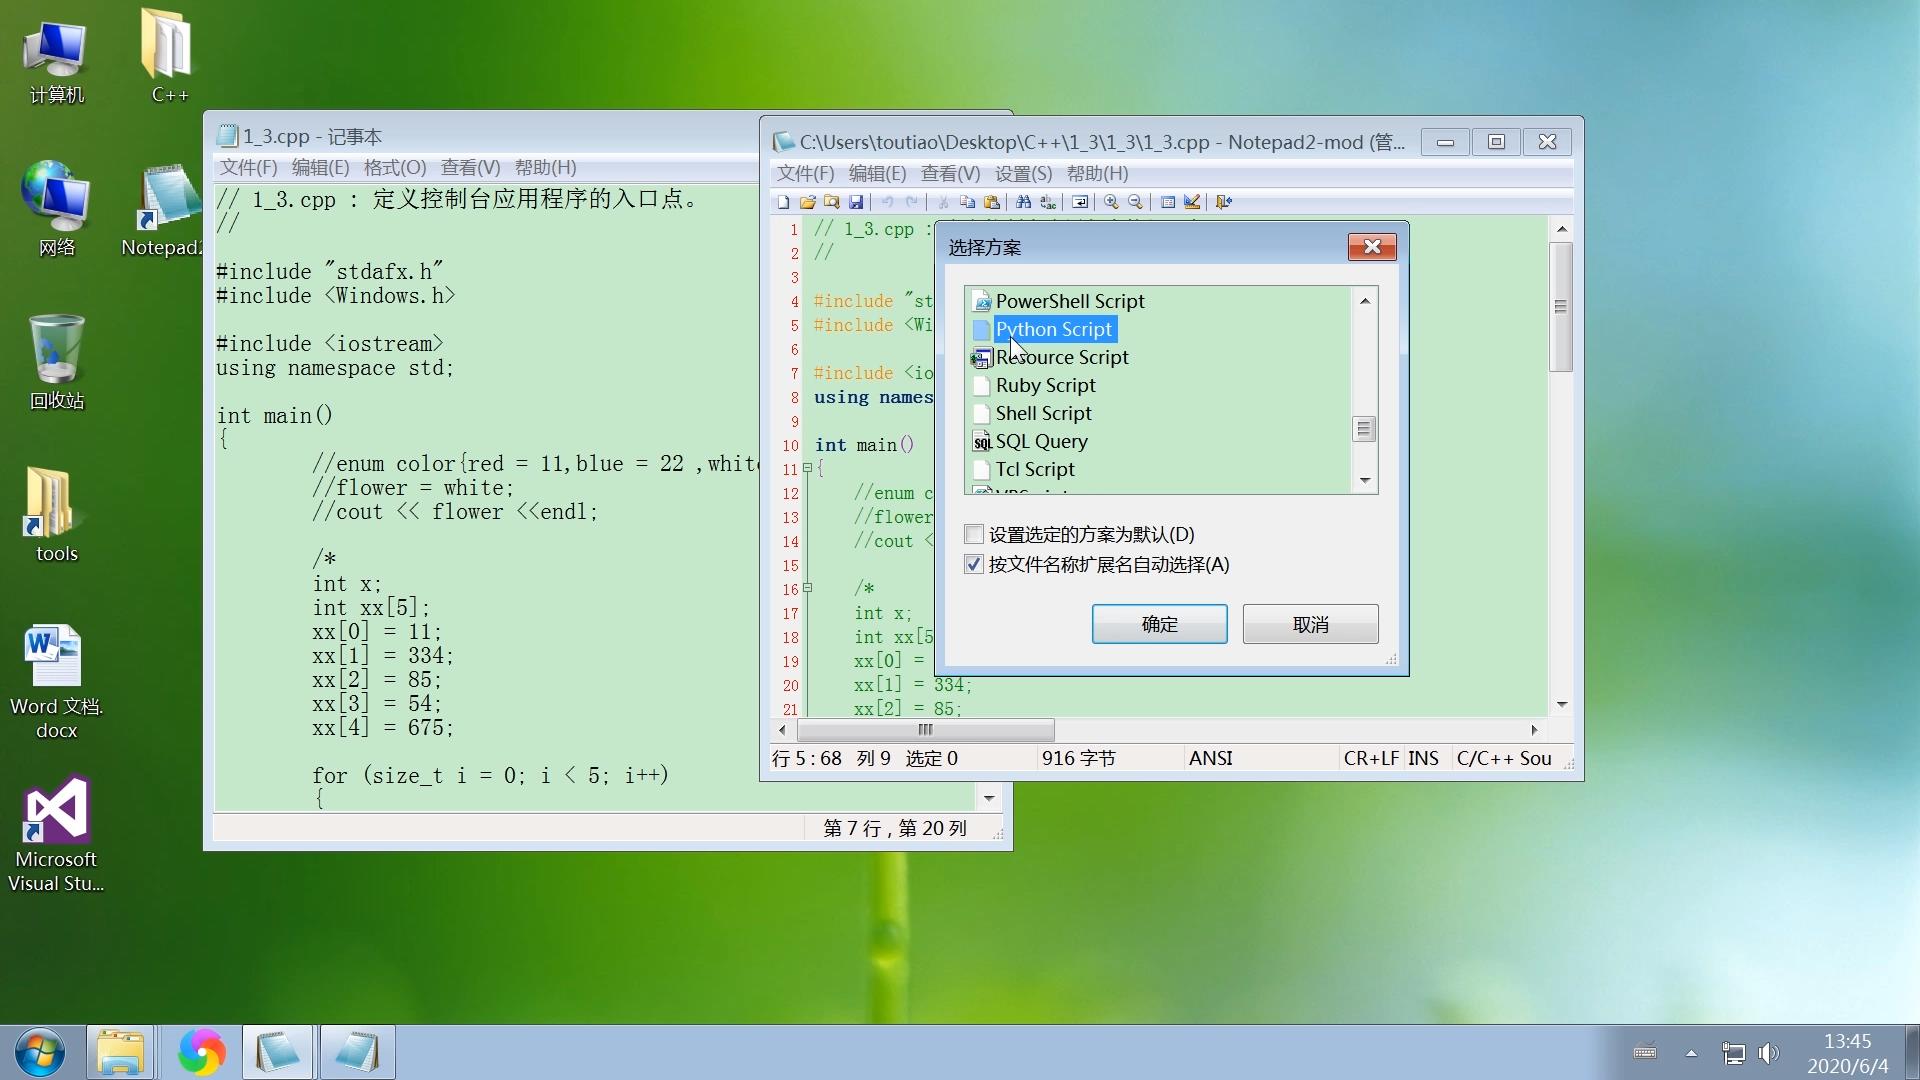This screenshot has height=1080, width=1920.
Task: Open the 设置(S) menu in Notepad2
Action: click(x=1022, y=173)
